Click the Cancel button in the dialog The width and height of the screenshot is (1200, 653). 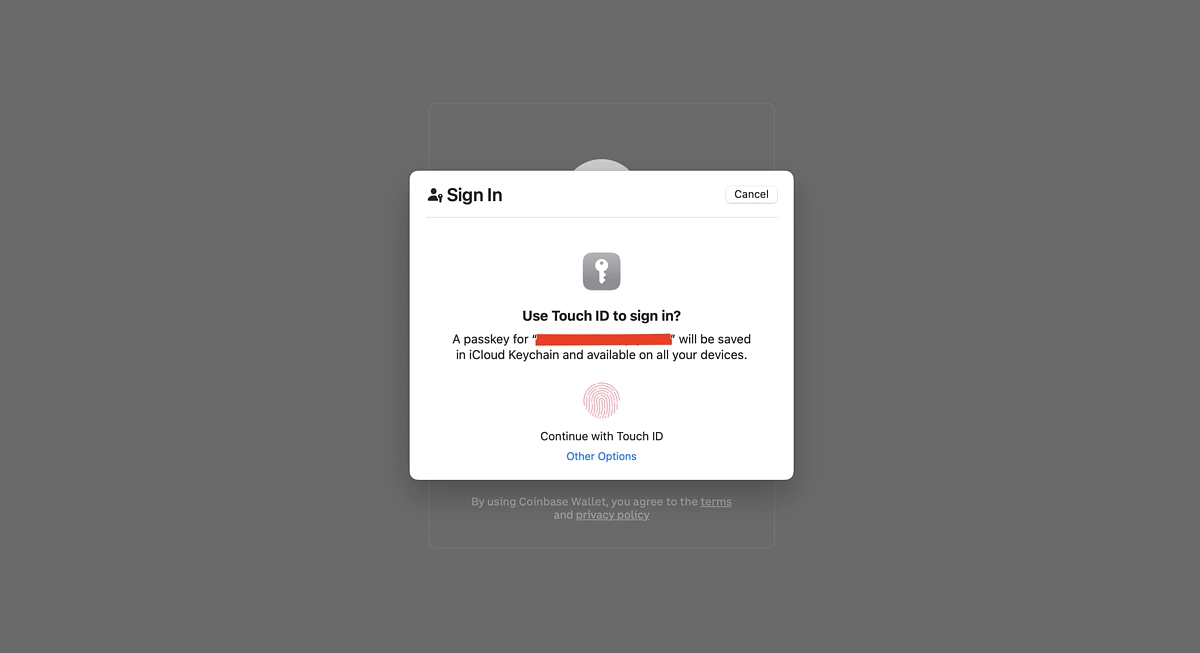coord(751,194)
